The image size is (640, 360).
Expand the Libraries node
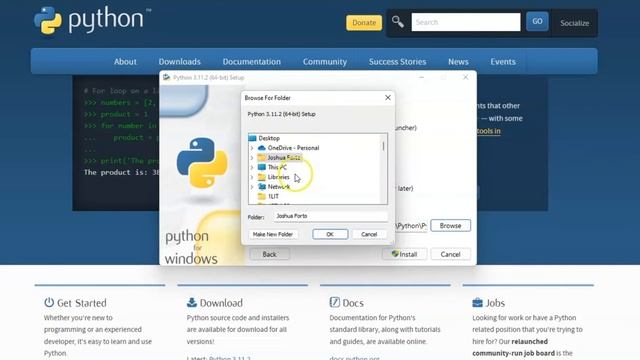(252, 177)
